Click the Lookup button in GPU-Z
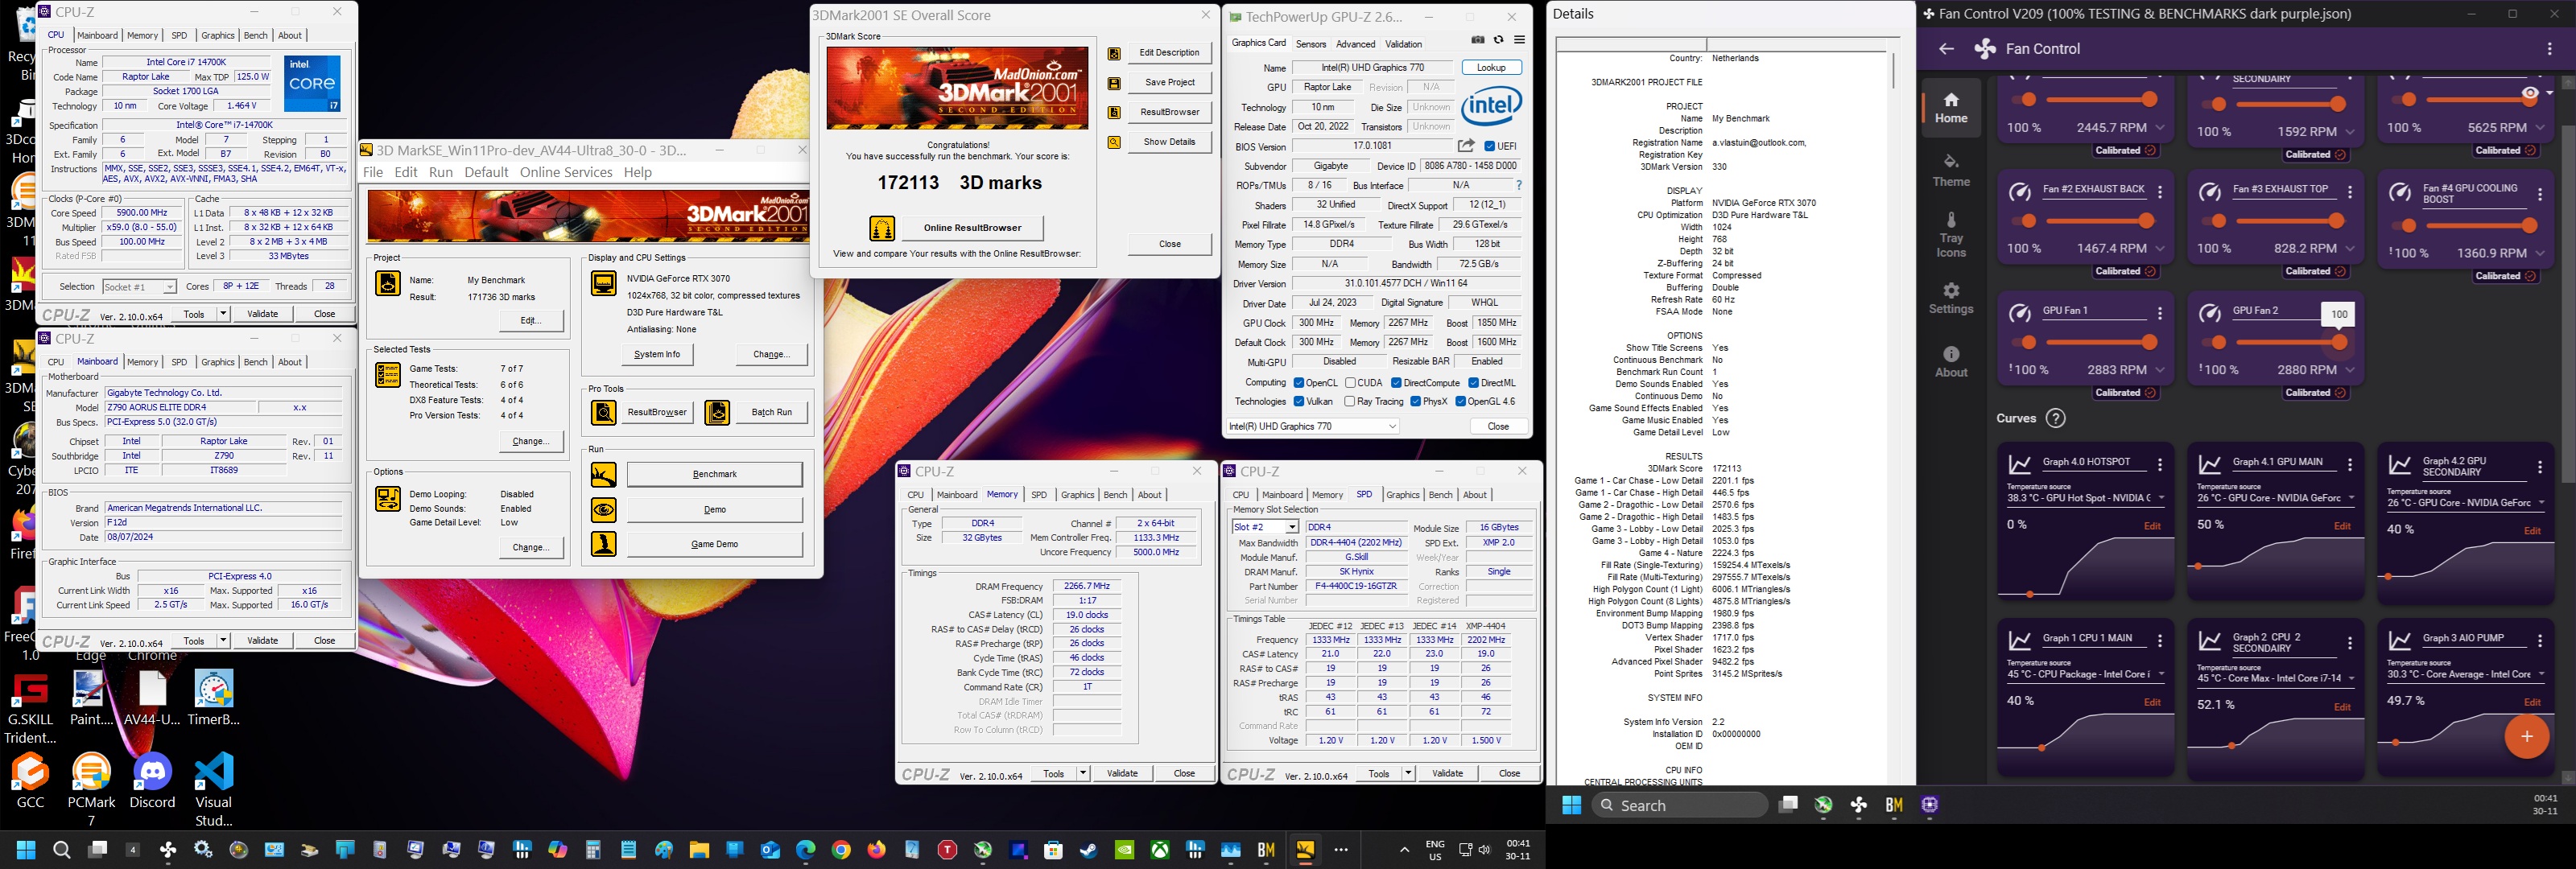The height and width of the screenshot is (869, 2576). (x=1491, y=68)
